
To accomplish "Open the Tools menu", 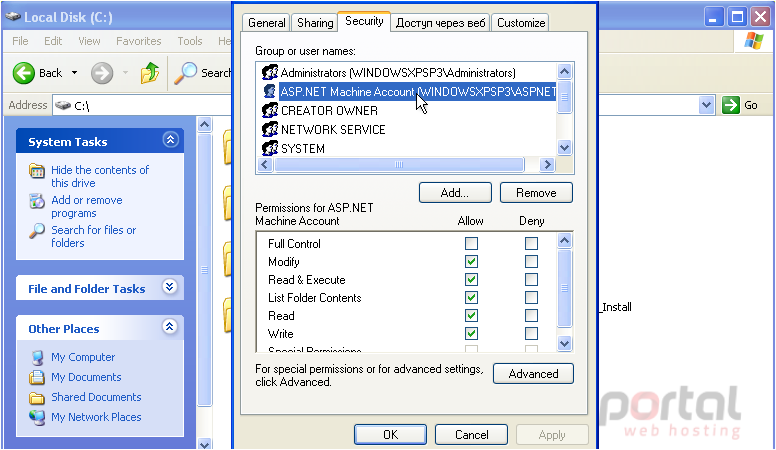I will 190,41.
